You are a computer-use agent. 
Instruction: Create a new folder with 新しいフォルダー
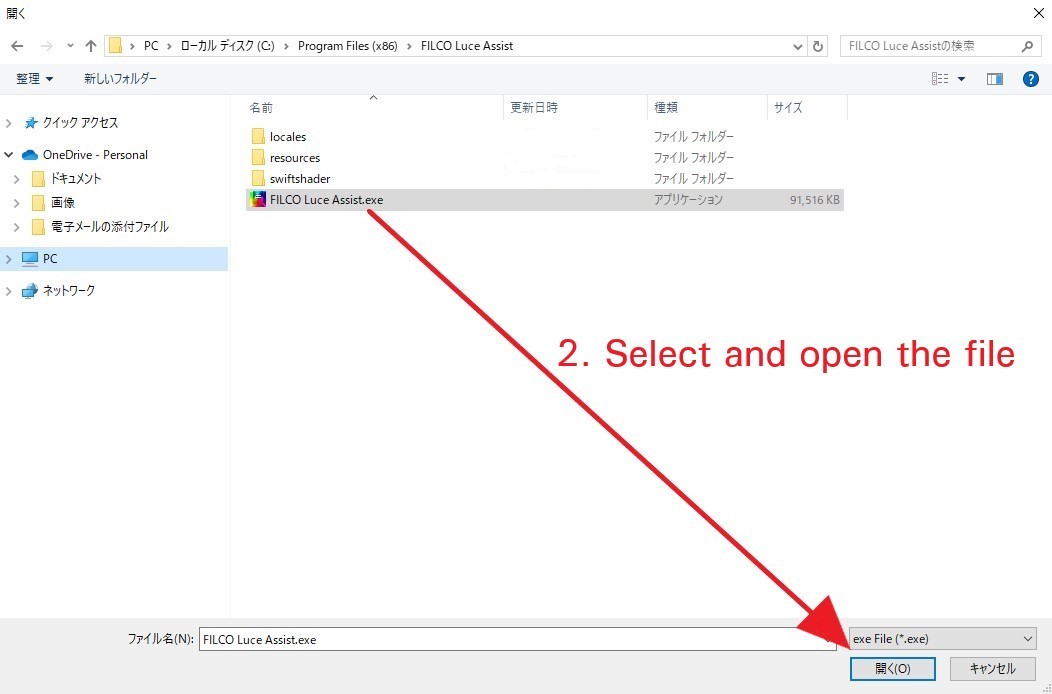120,79
